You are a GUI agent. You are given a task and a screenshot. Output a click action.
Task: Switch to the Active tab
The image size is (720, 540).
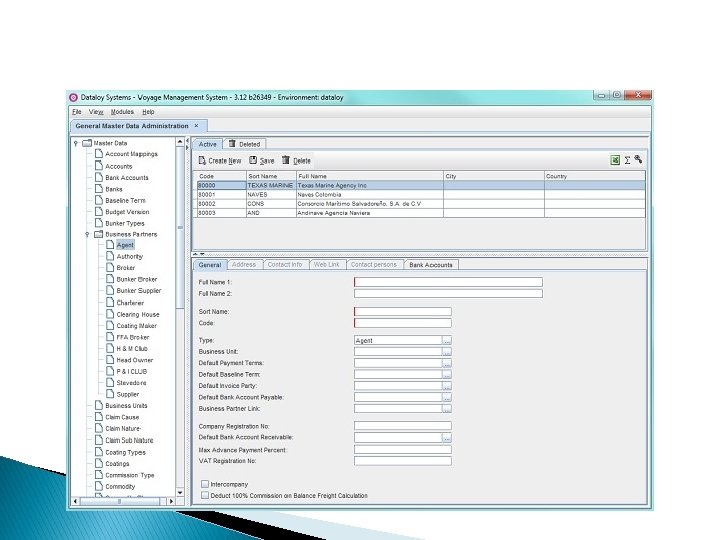click(x=208, y=144)
